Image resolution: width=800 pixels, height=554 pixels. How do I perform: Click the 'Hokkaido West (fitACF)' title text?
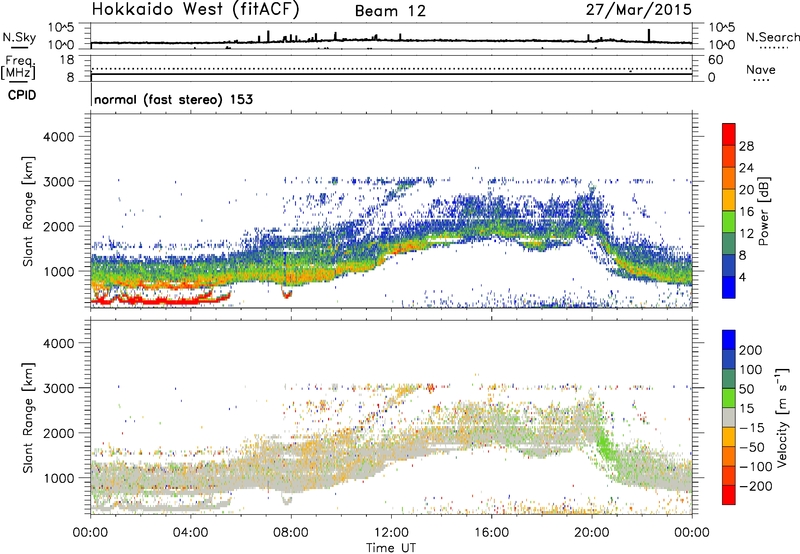[x=195, y=10]
